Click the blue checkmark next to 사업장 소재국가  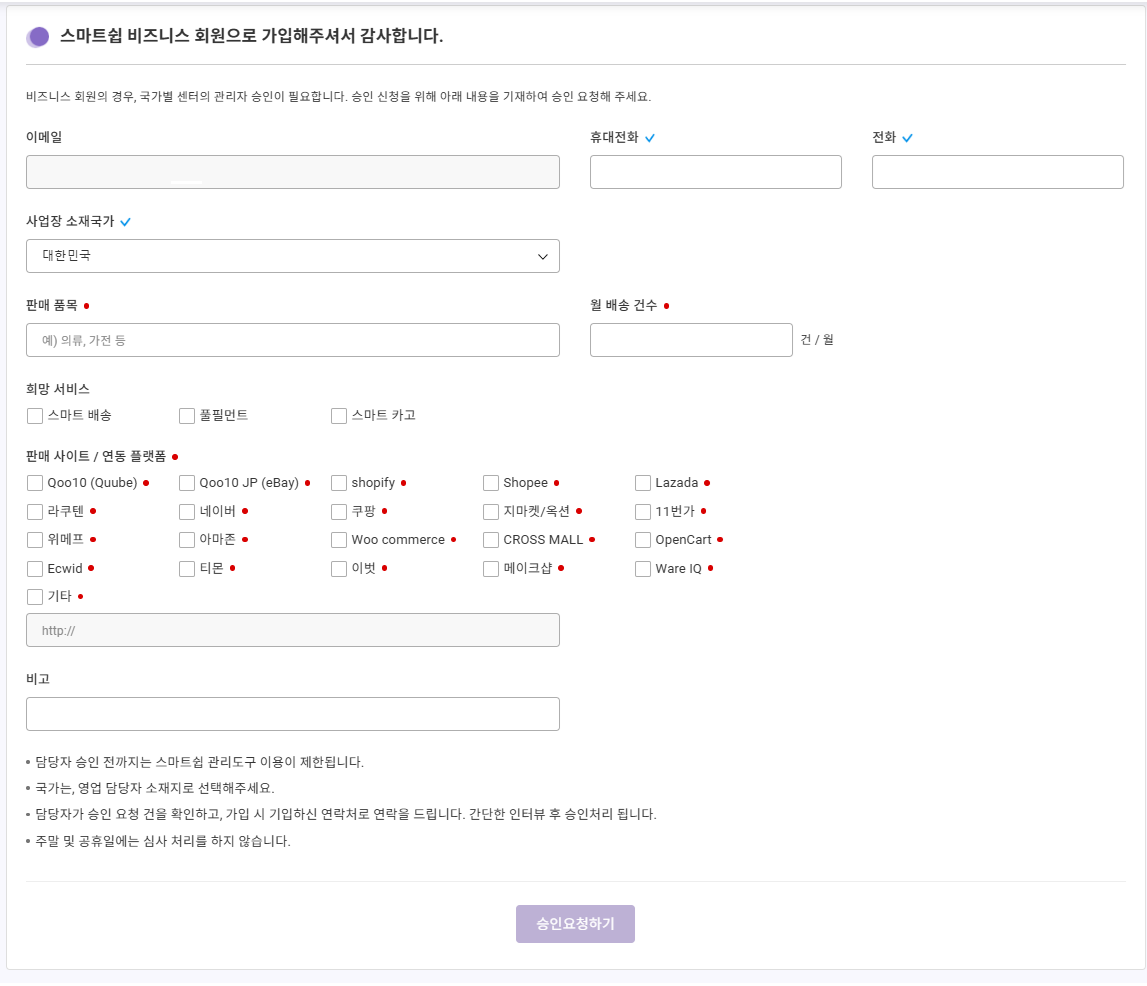[x=125, y=222]
